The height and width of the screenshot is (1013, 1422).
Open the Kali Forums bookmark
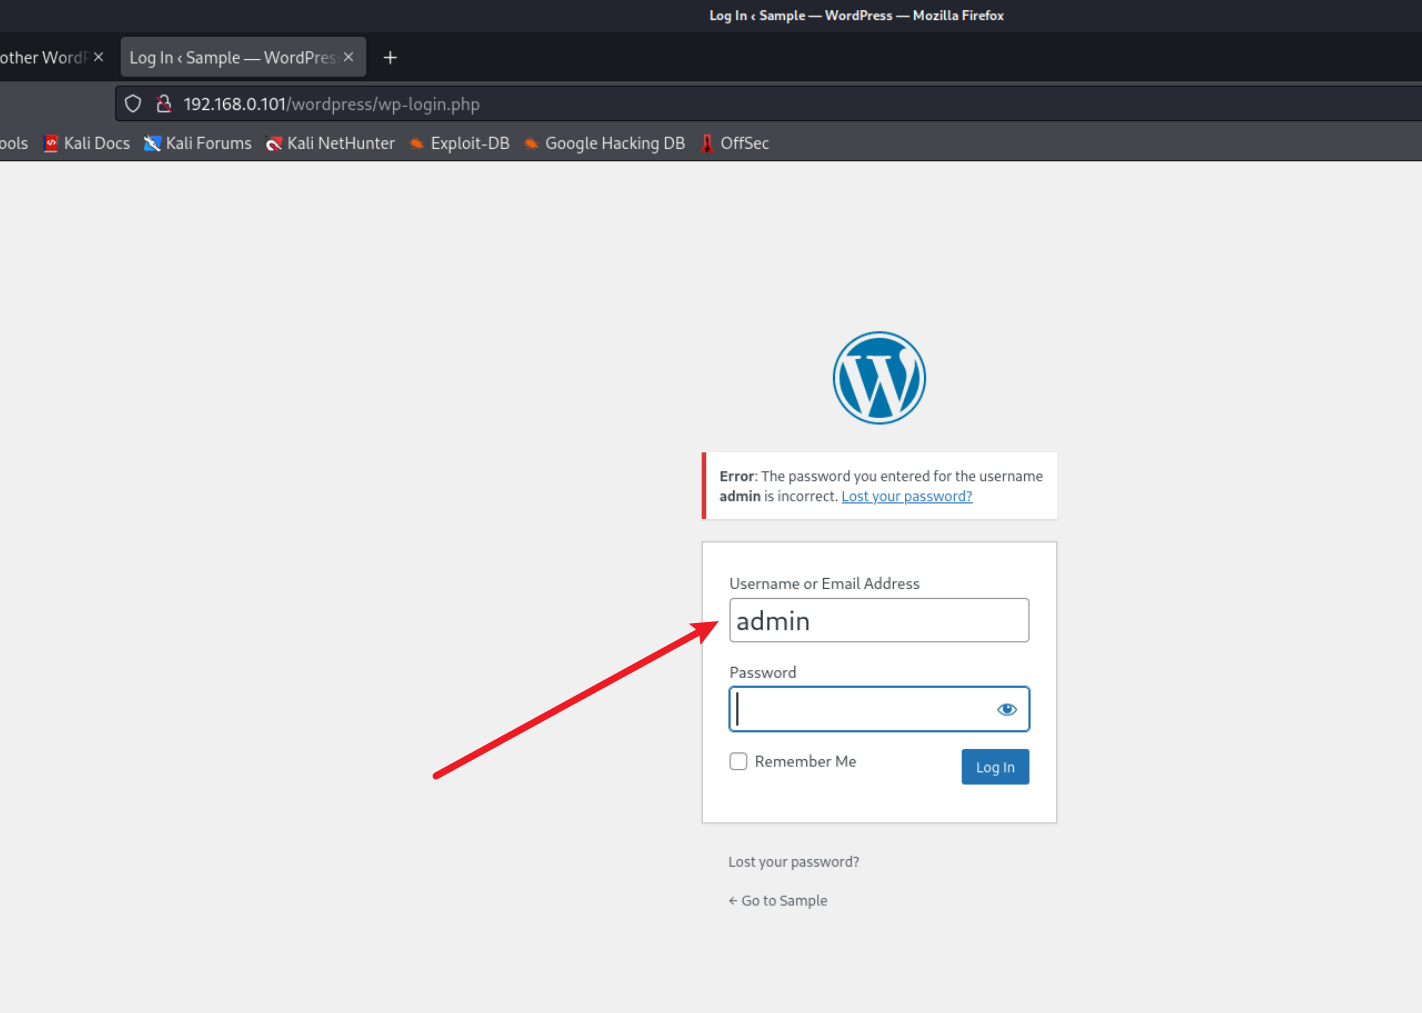[x=198, y=143]
